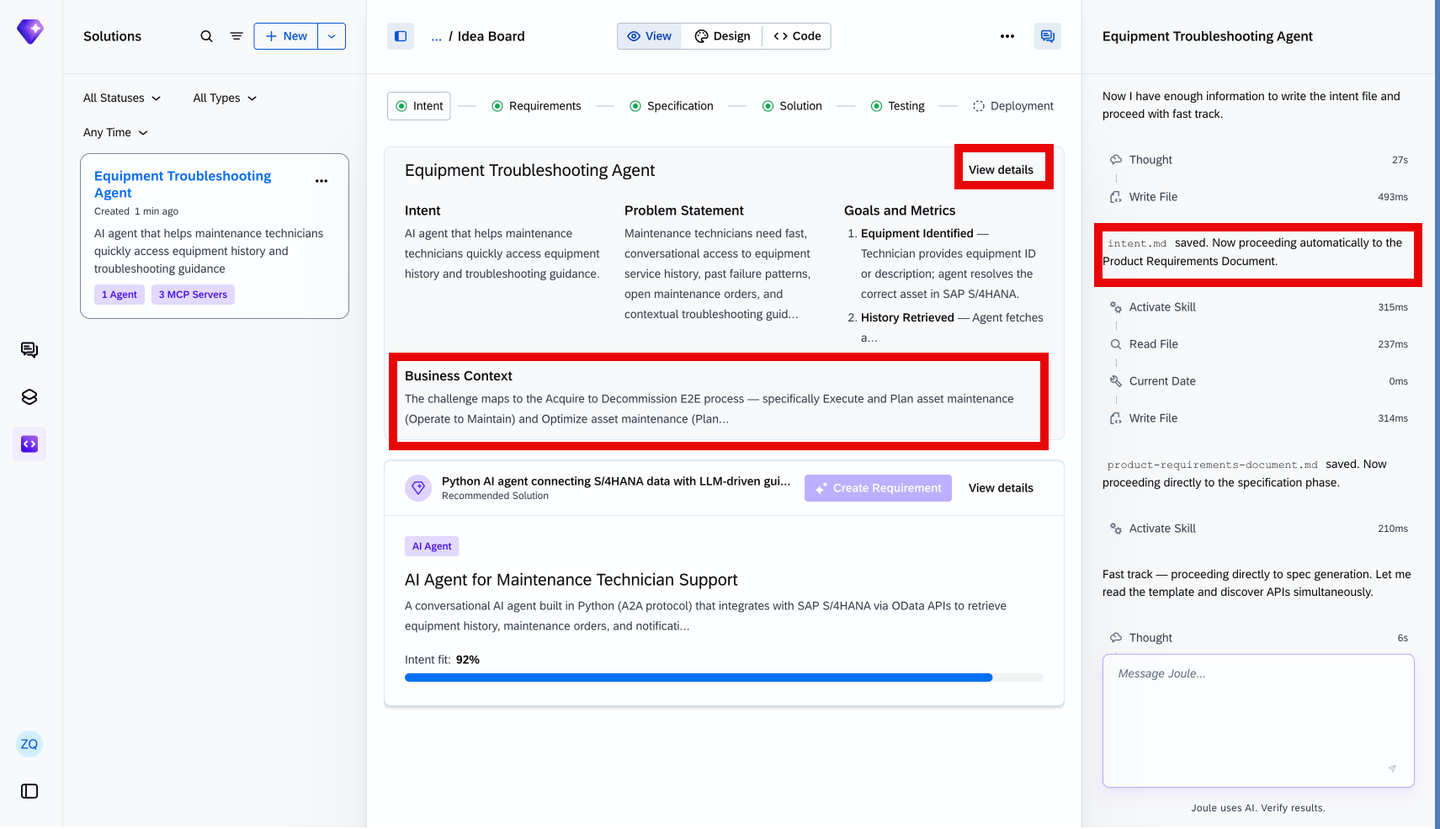1440x829 pixels.
Task: Click the AI Agent tag
Action: coord(432,546)
